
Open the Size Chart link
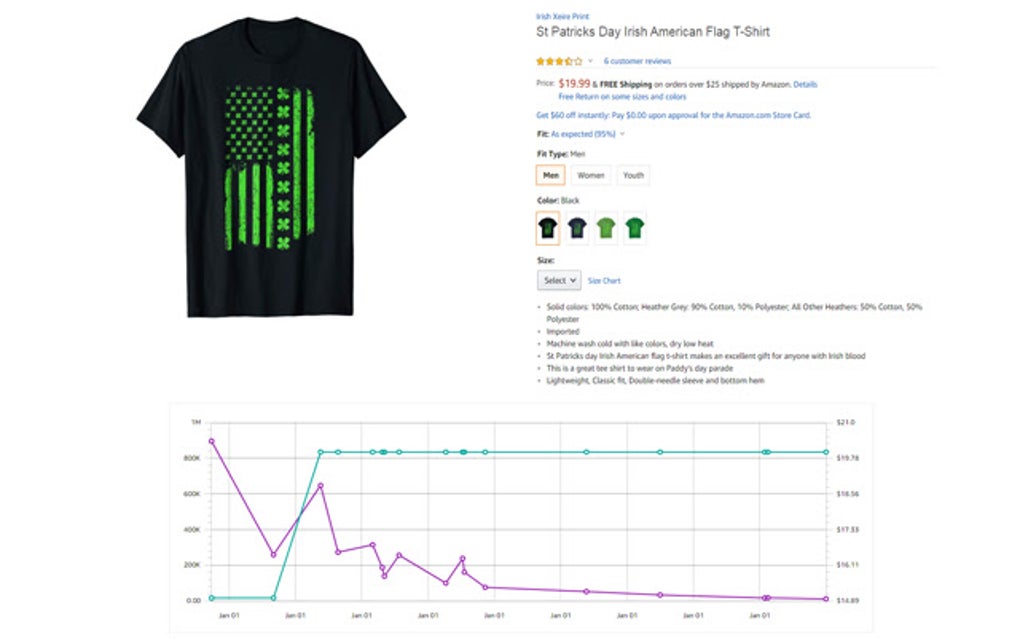click(x=604, y=281)
